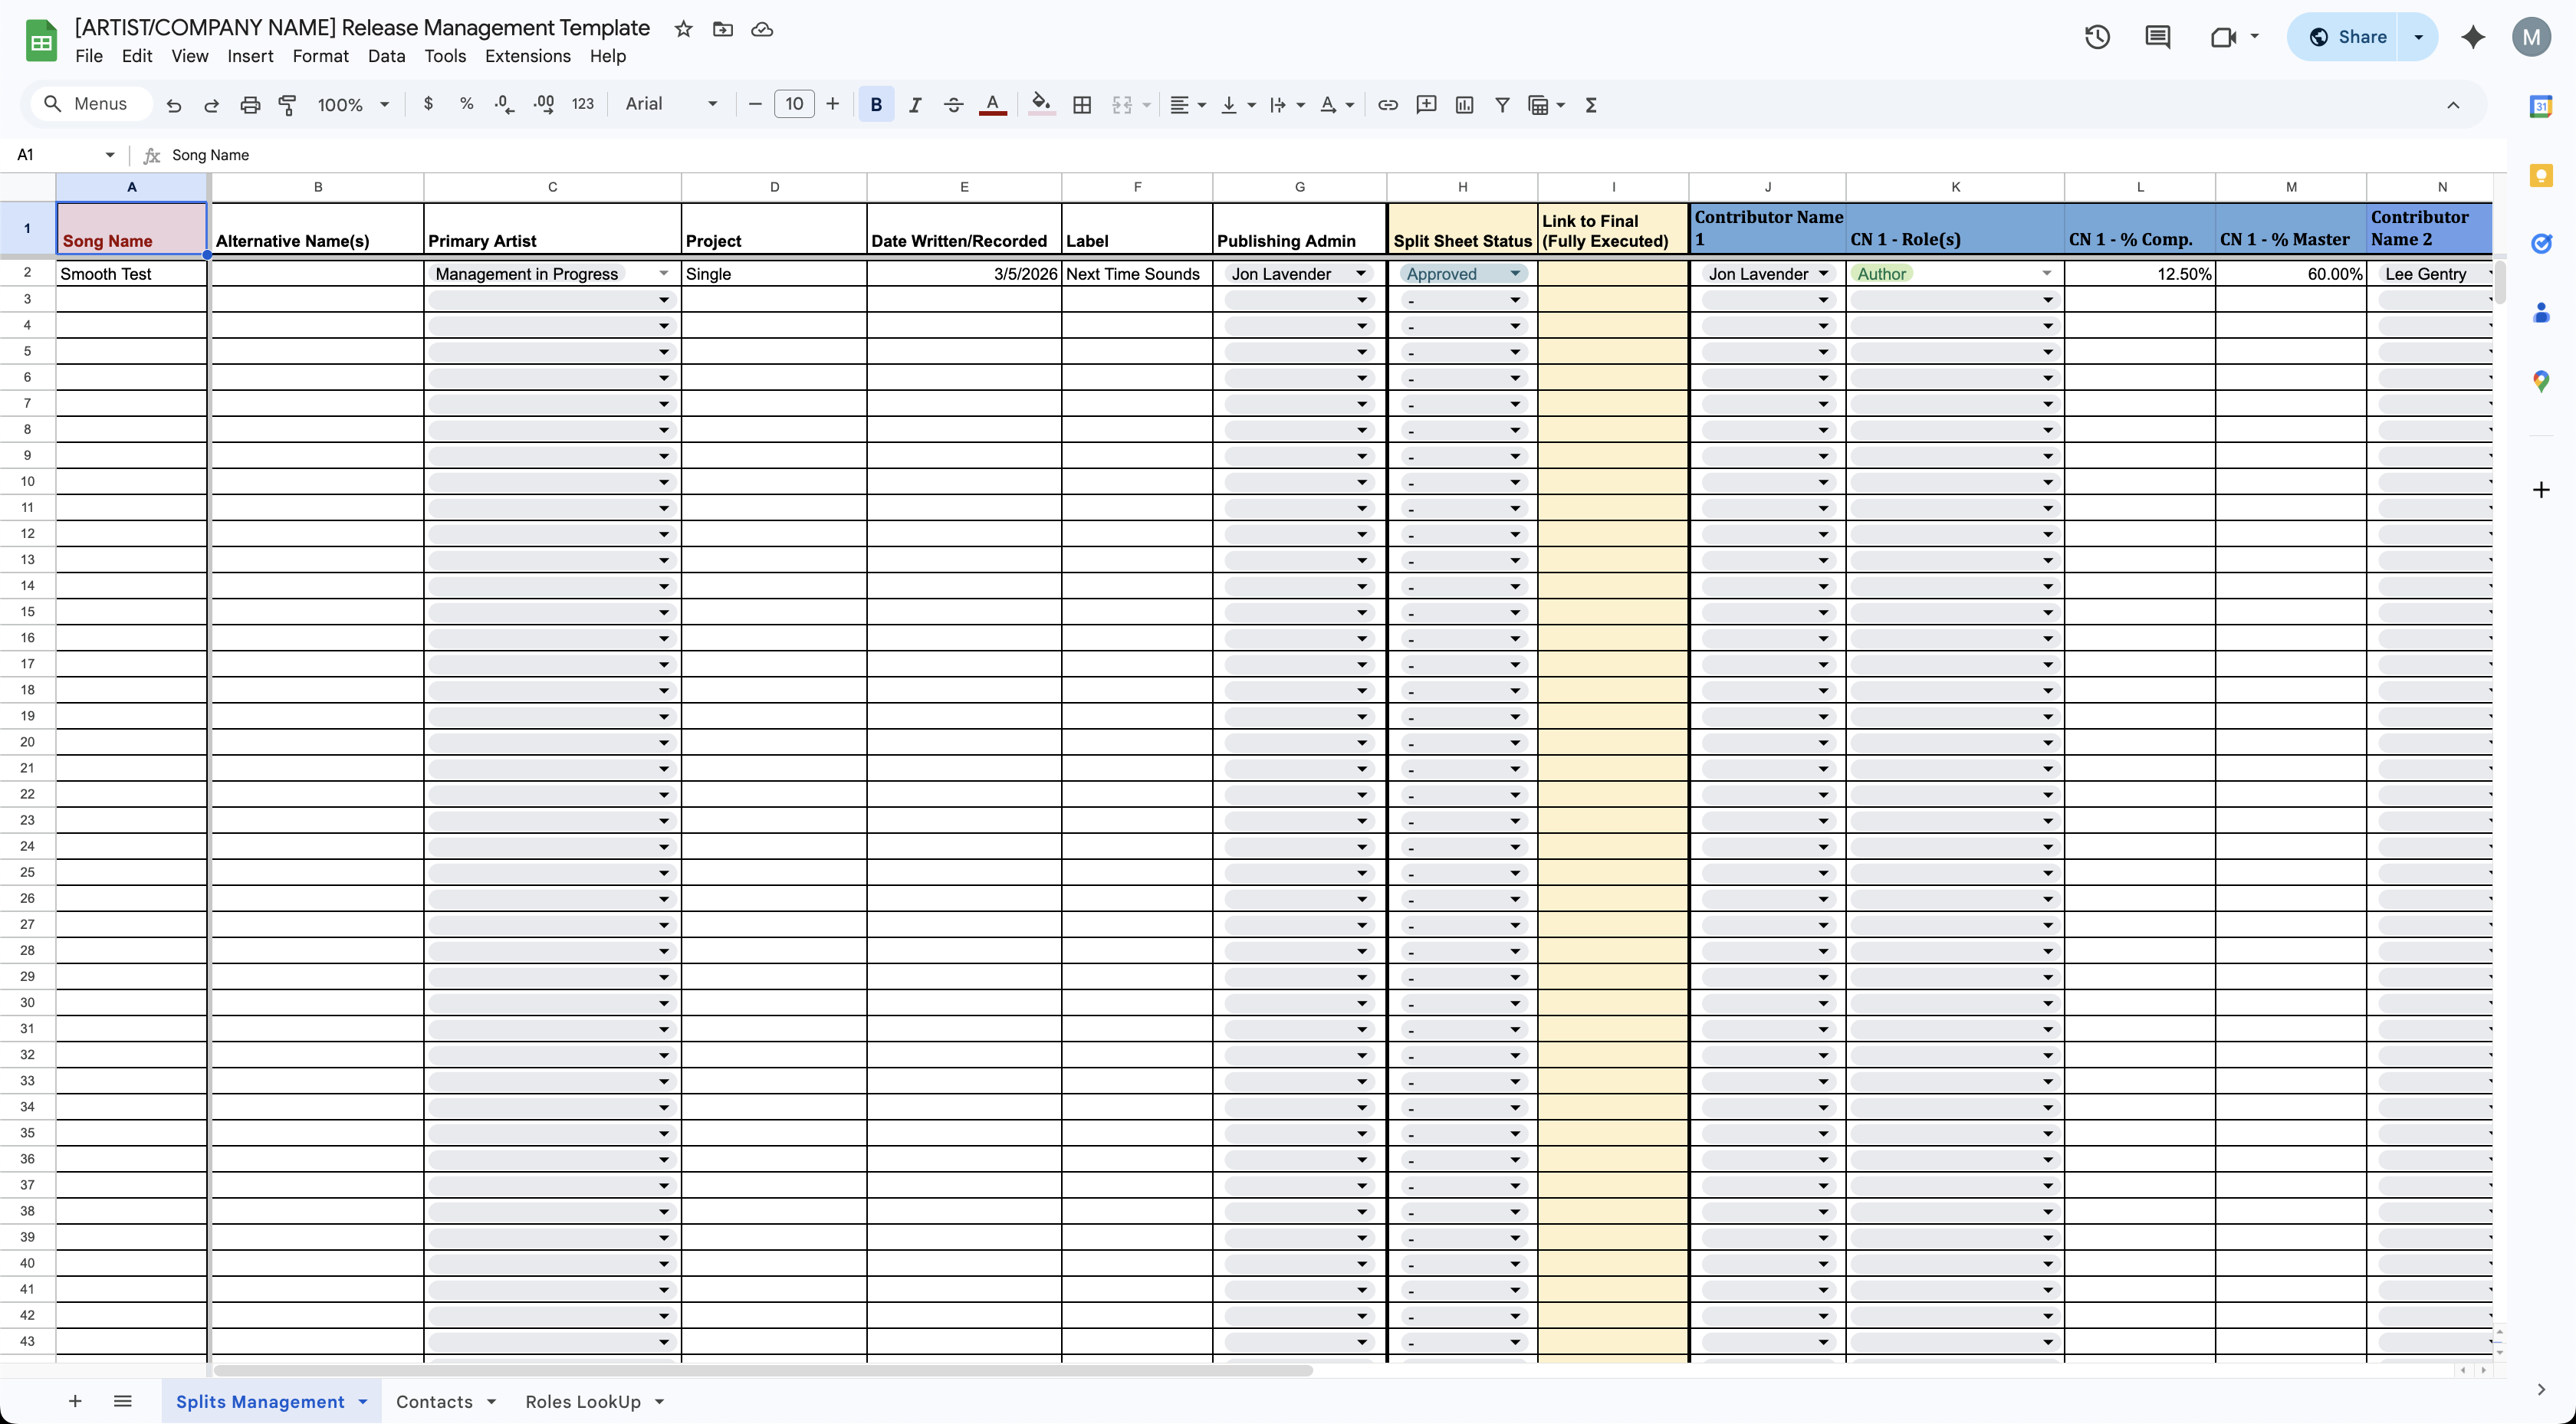Screen dimensions: 2576x1424
Task: Open the Extensions menu
Action: coord(527,56)
